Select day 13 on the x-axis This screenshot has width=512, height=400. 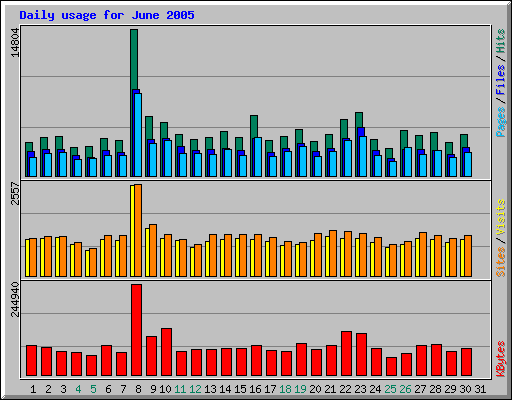coord(210,389)
